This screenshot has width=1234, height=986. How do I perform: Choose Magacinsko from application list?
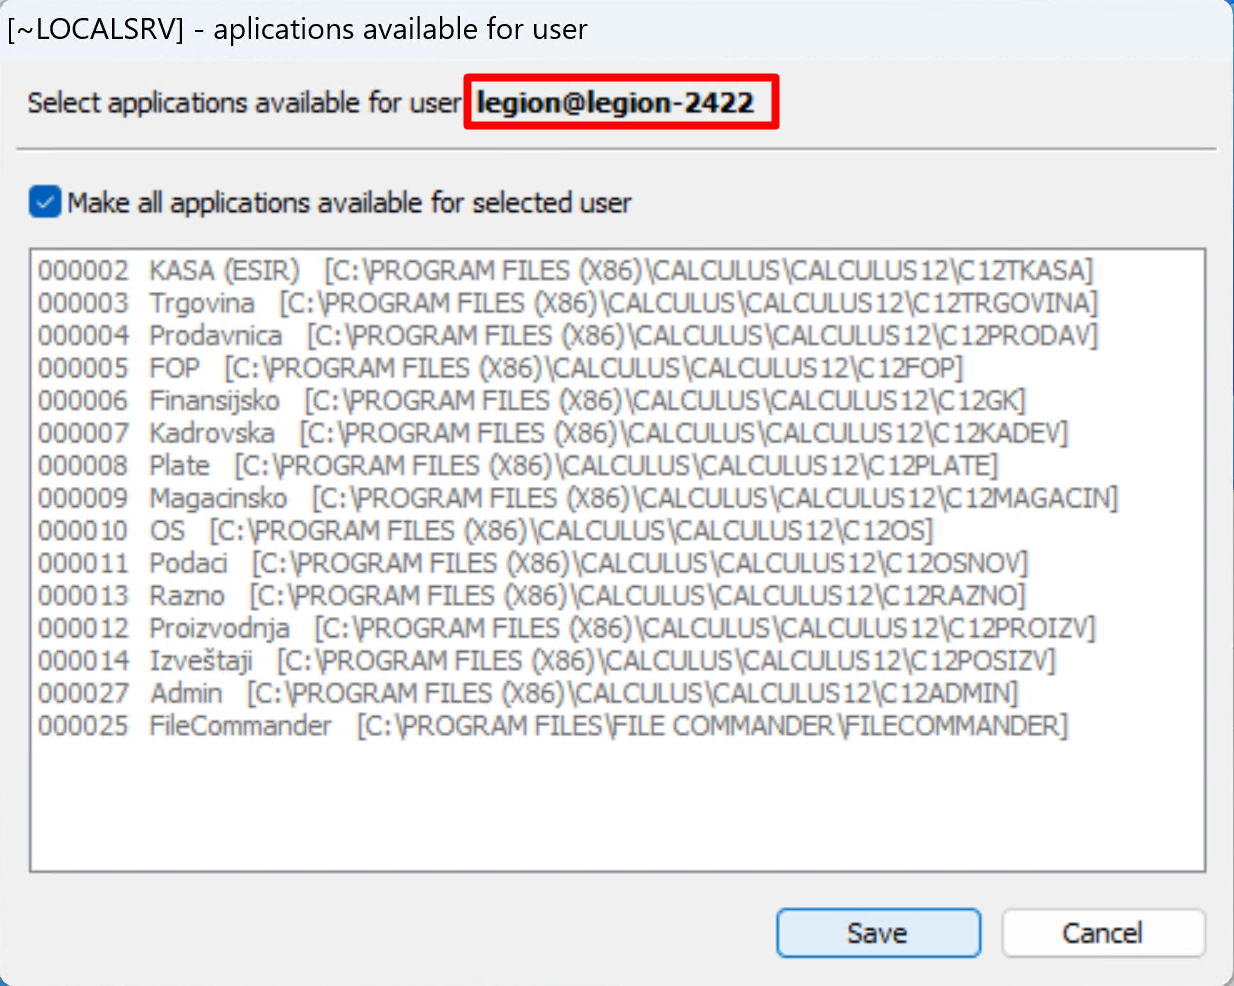click(577, 498)
